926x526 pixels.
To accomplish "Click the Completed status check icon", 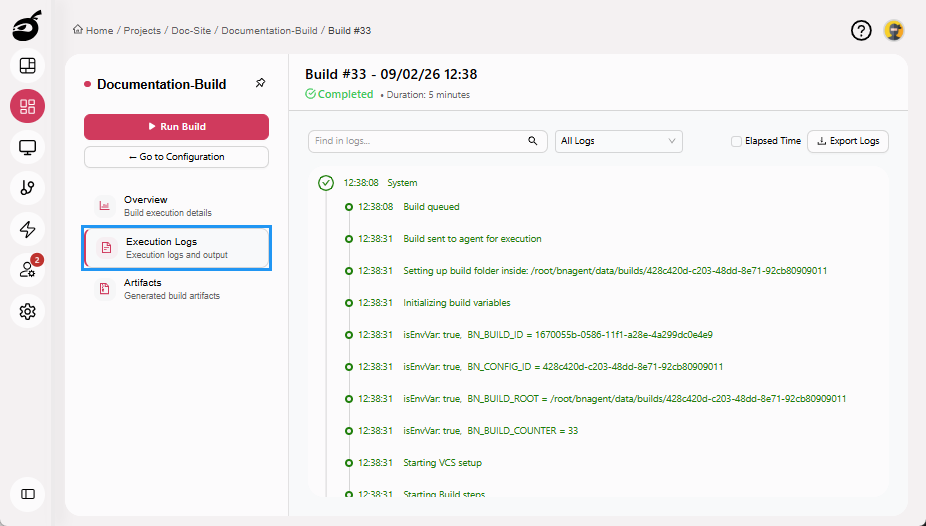I will pos(310,94).
